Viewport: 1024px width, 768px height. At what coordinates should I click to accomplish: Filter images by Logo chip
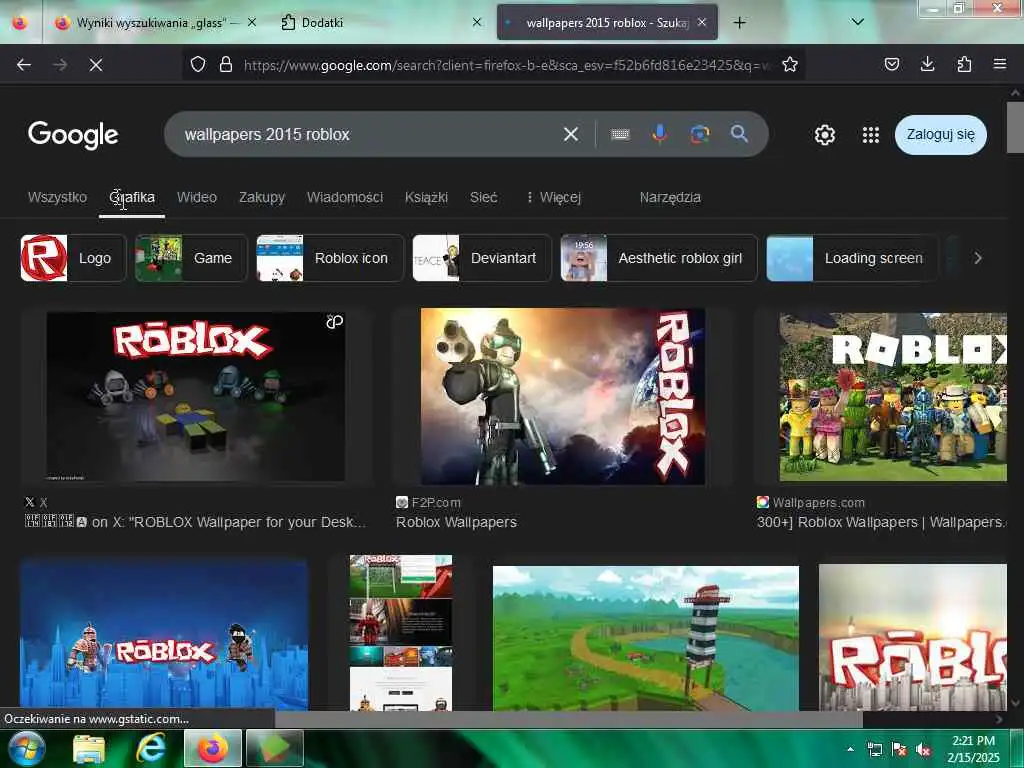(x=73, y=258)
